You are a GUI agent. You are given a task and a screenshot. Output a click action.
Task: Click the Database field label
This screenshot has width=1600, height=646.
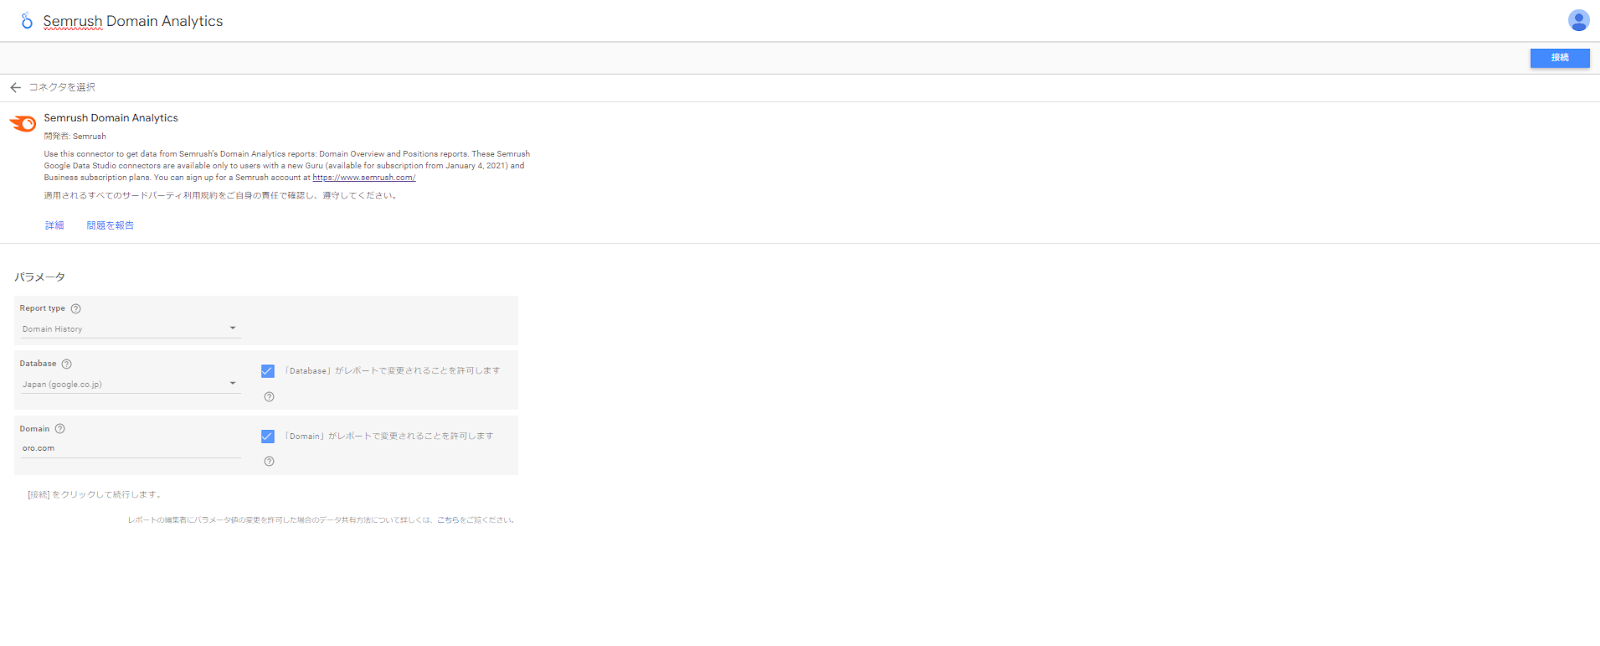(38, 364)
